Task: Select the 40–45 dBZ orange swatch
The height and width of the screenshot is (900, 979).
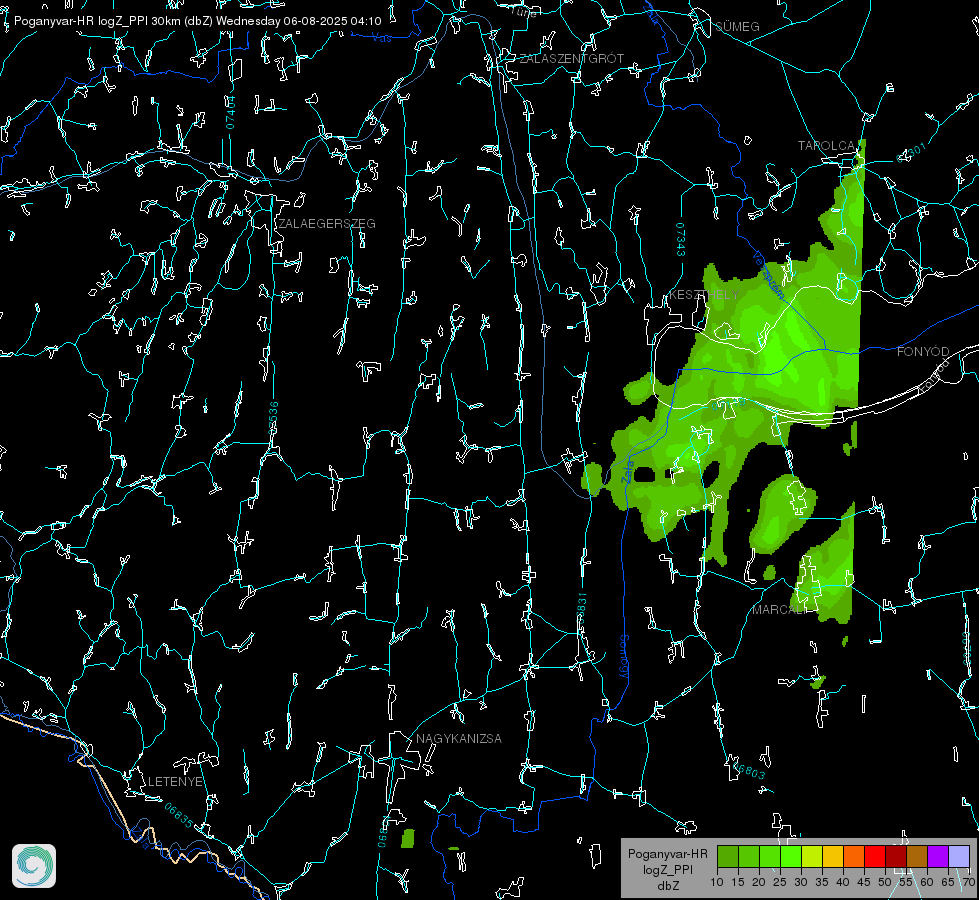Action: [x=854, y=856]
